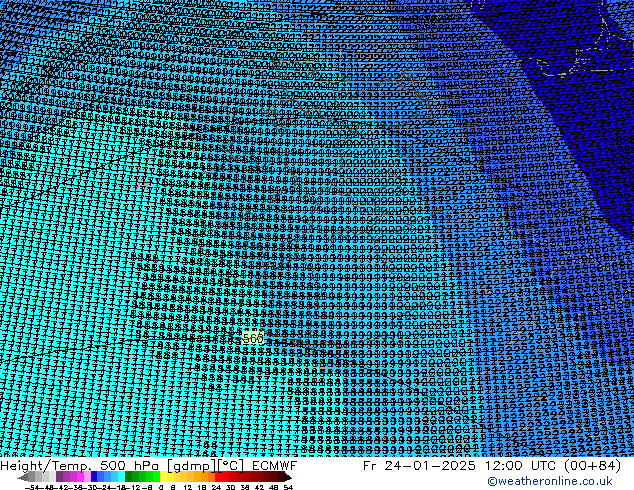Screen dimensions: 634x490
Task: Click the [gdmp] unit label in the caption
Action: [192, 466]
